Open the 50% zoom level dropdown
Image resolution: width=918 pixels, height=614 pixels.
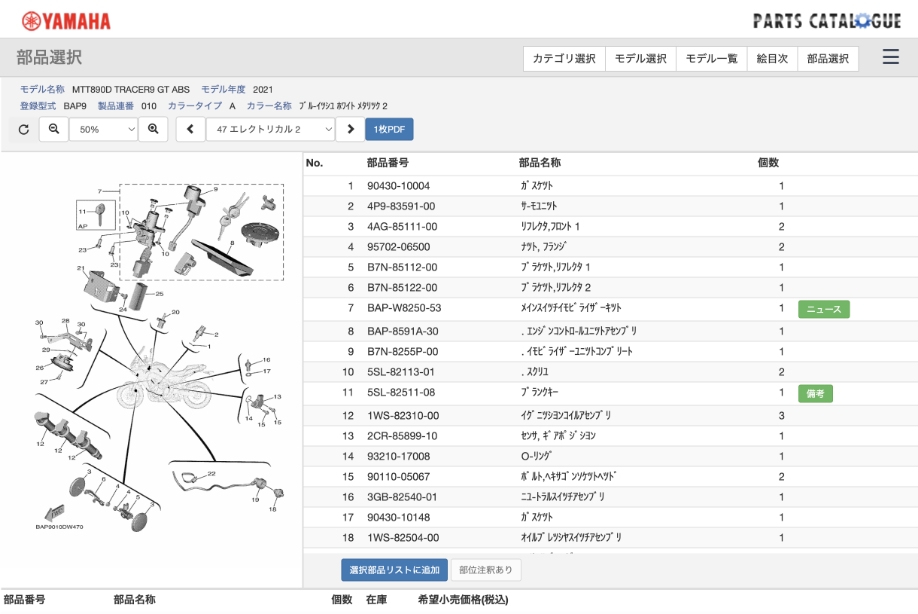[104, 129]
